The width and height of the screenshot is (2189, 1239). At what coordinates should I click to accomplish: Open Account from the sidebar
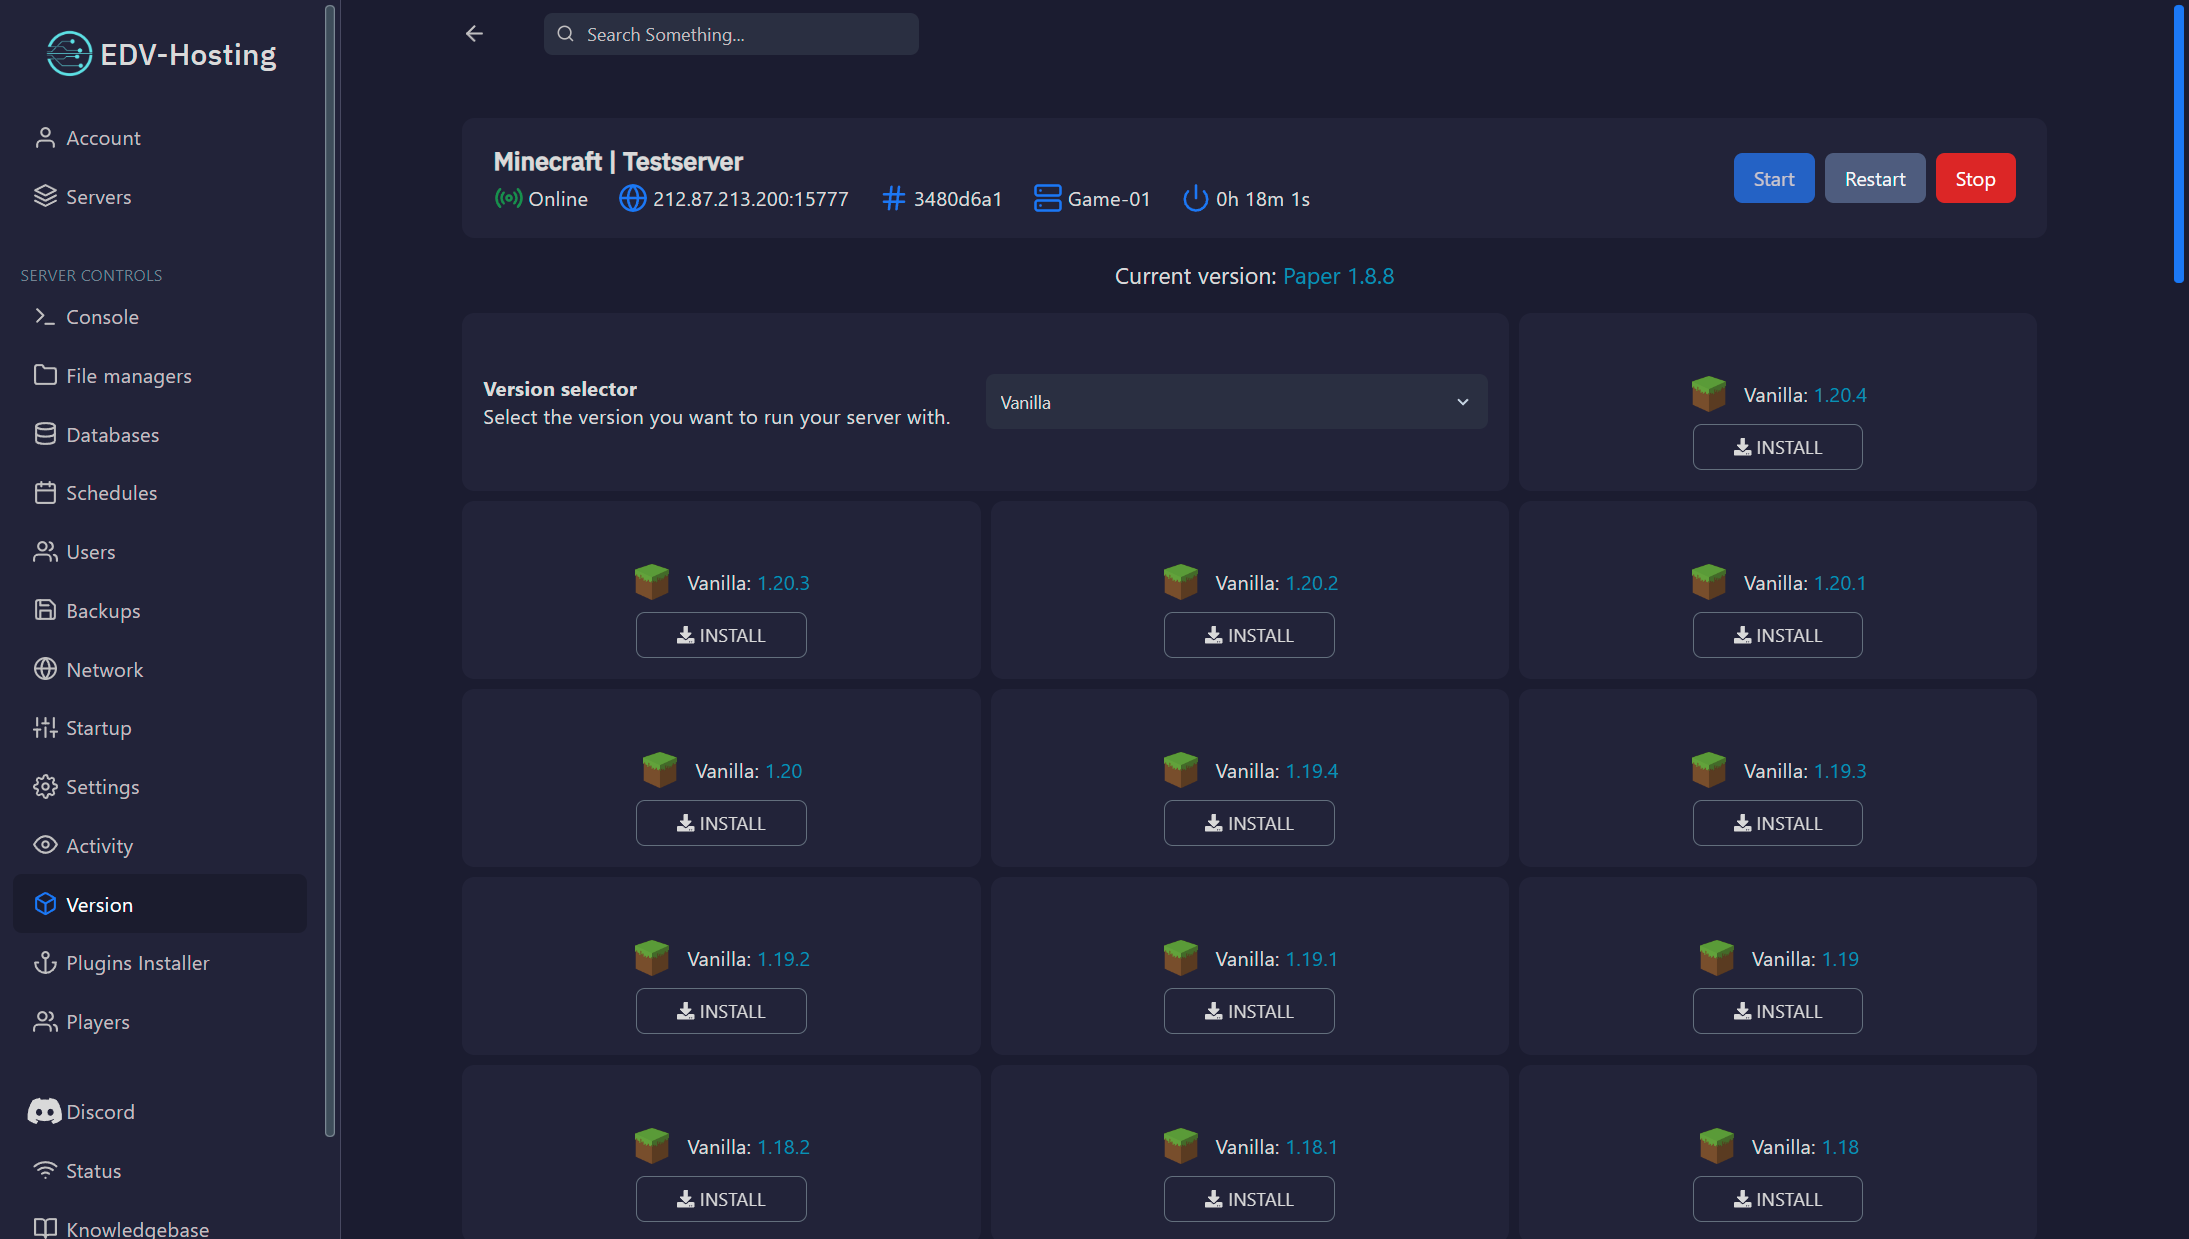160,138
